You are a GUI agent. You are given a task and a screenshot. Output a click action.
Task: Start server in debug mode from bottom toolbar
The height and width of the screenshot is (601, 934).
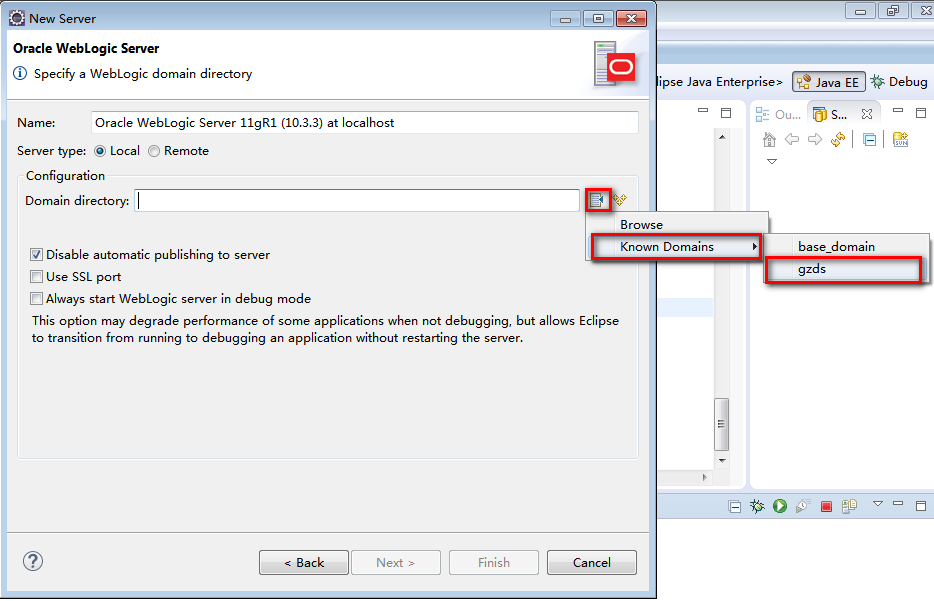(x=757, y=506)
